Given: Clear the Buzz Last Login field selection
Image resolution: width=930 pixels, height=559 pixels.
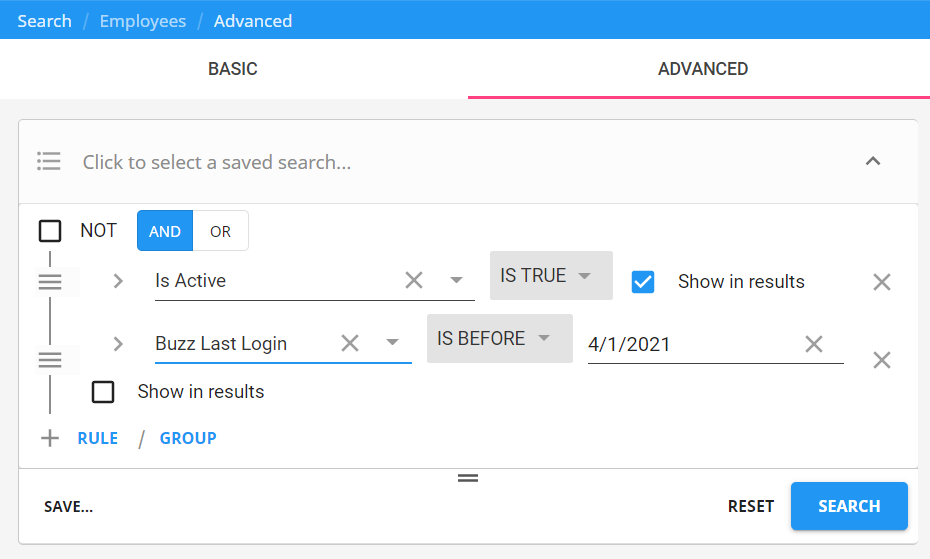Looking at the screenshot, I should coord(350,343).
